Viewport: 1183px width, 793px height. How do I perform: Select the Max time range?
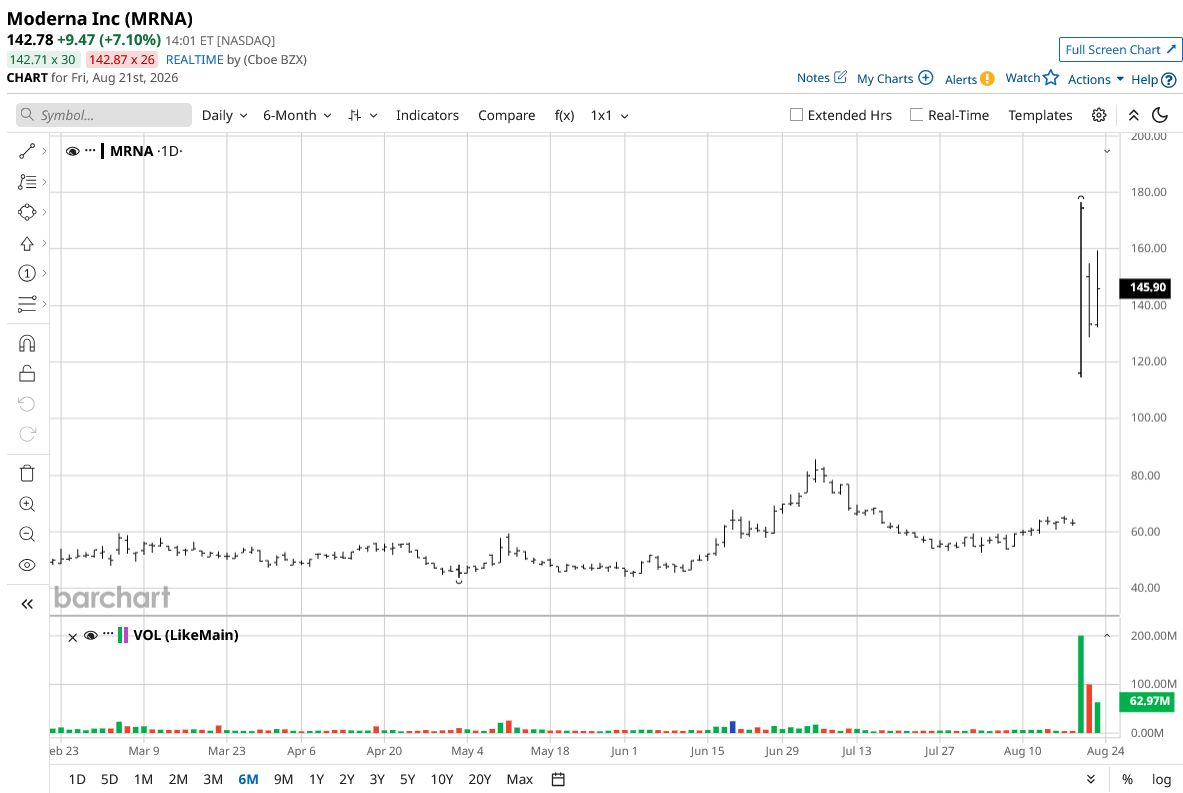click(520, 779)
